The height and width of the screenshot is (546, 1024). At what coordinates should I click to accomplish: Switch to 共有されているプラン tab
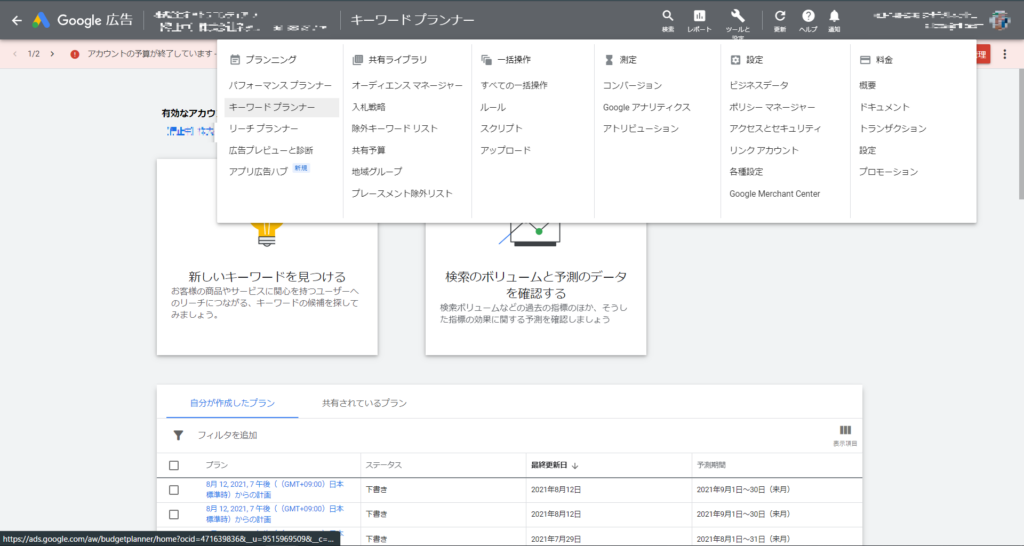(x=364, y=403)
